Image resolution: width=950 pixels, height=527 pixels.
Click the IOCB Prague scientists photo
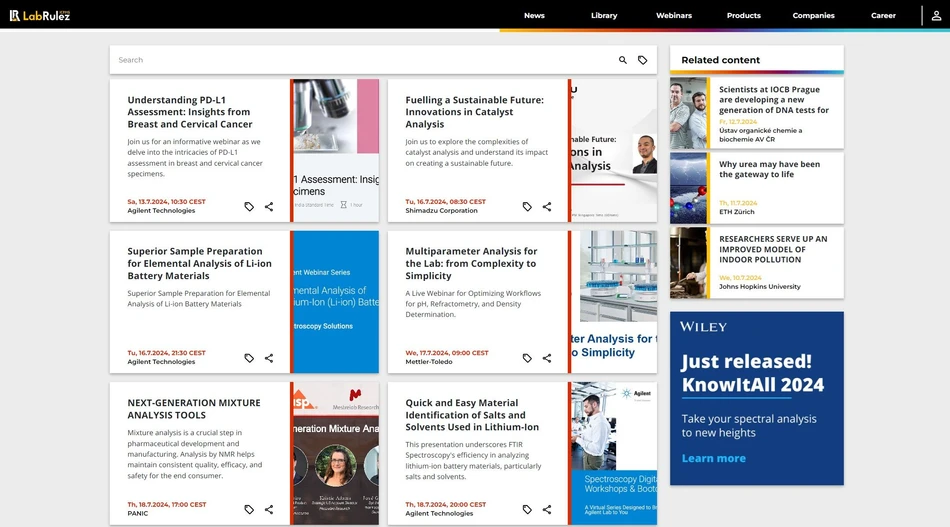tap(688, 113)
